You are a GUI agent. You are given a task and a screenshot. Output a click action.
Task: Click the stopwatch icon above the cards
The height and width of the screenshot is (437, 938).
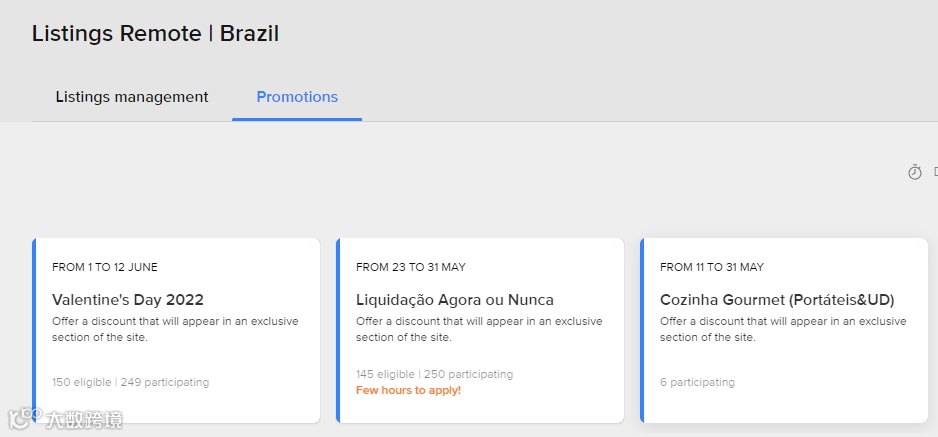tap(914, 172)
